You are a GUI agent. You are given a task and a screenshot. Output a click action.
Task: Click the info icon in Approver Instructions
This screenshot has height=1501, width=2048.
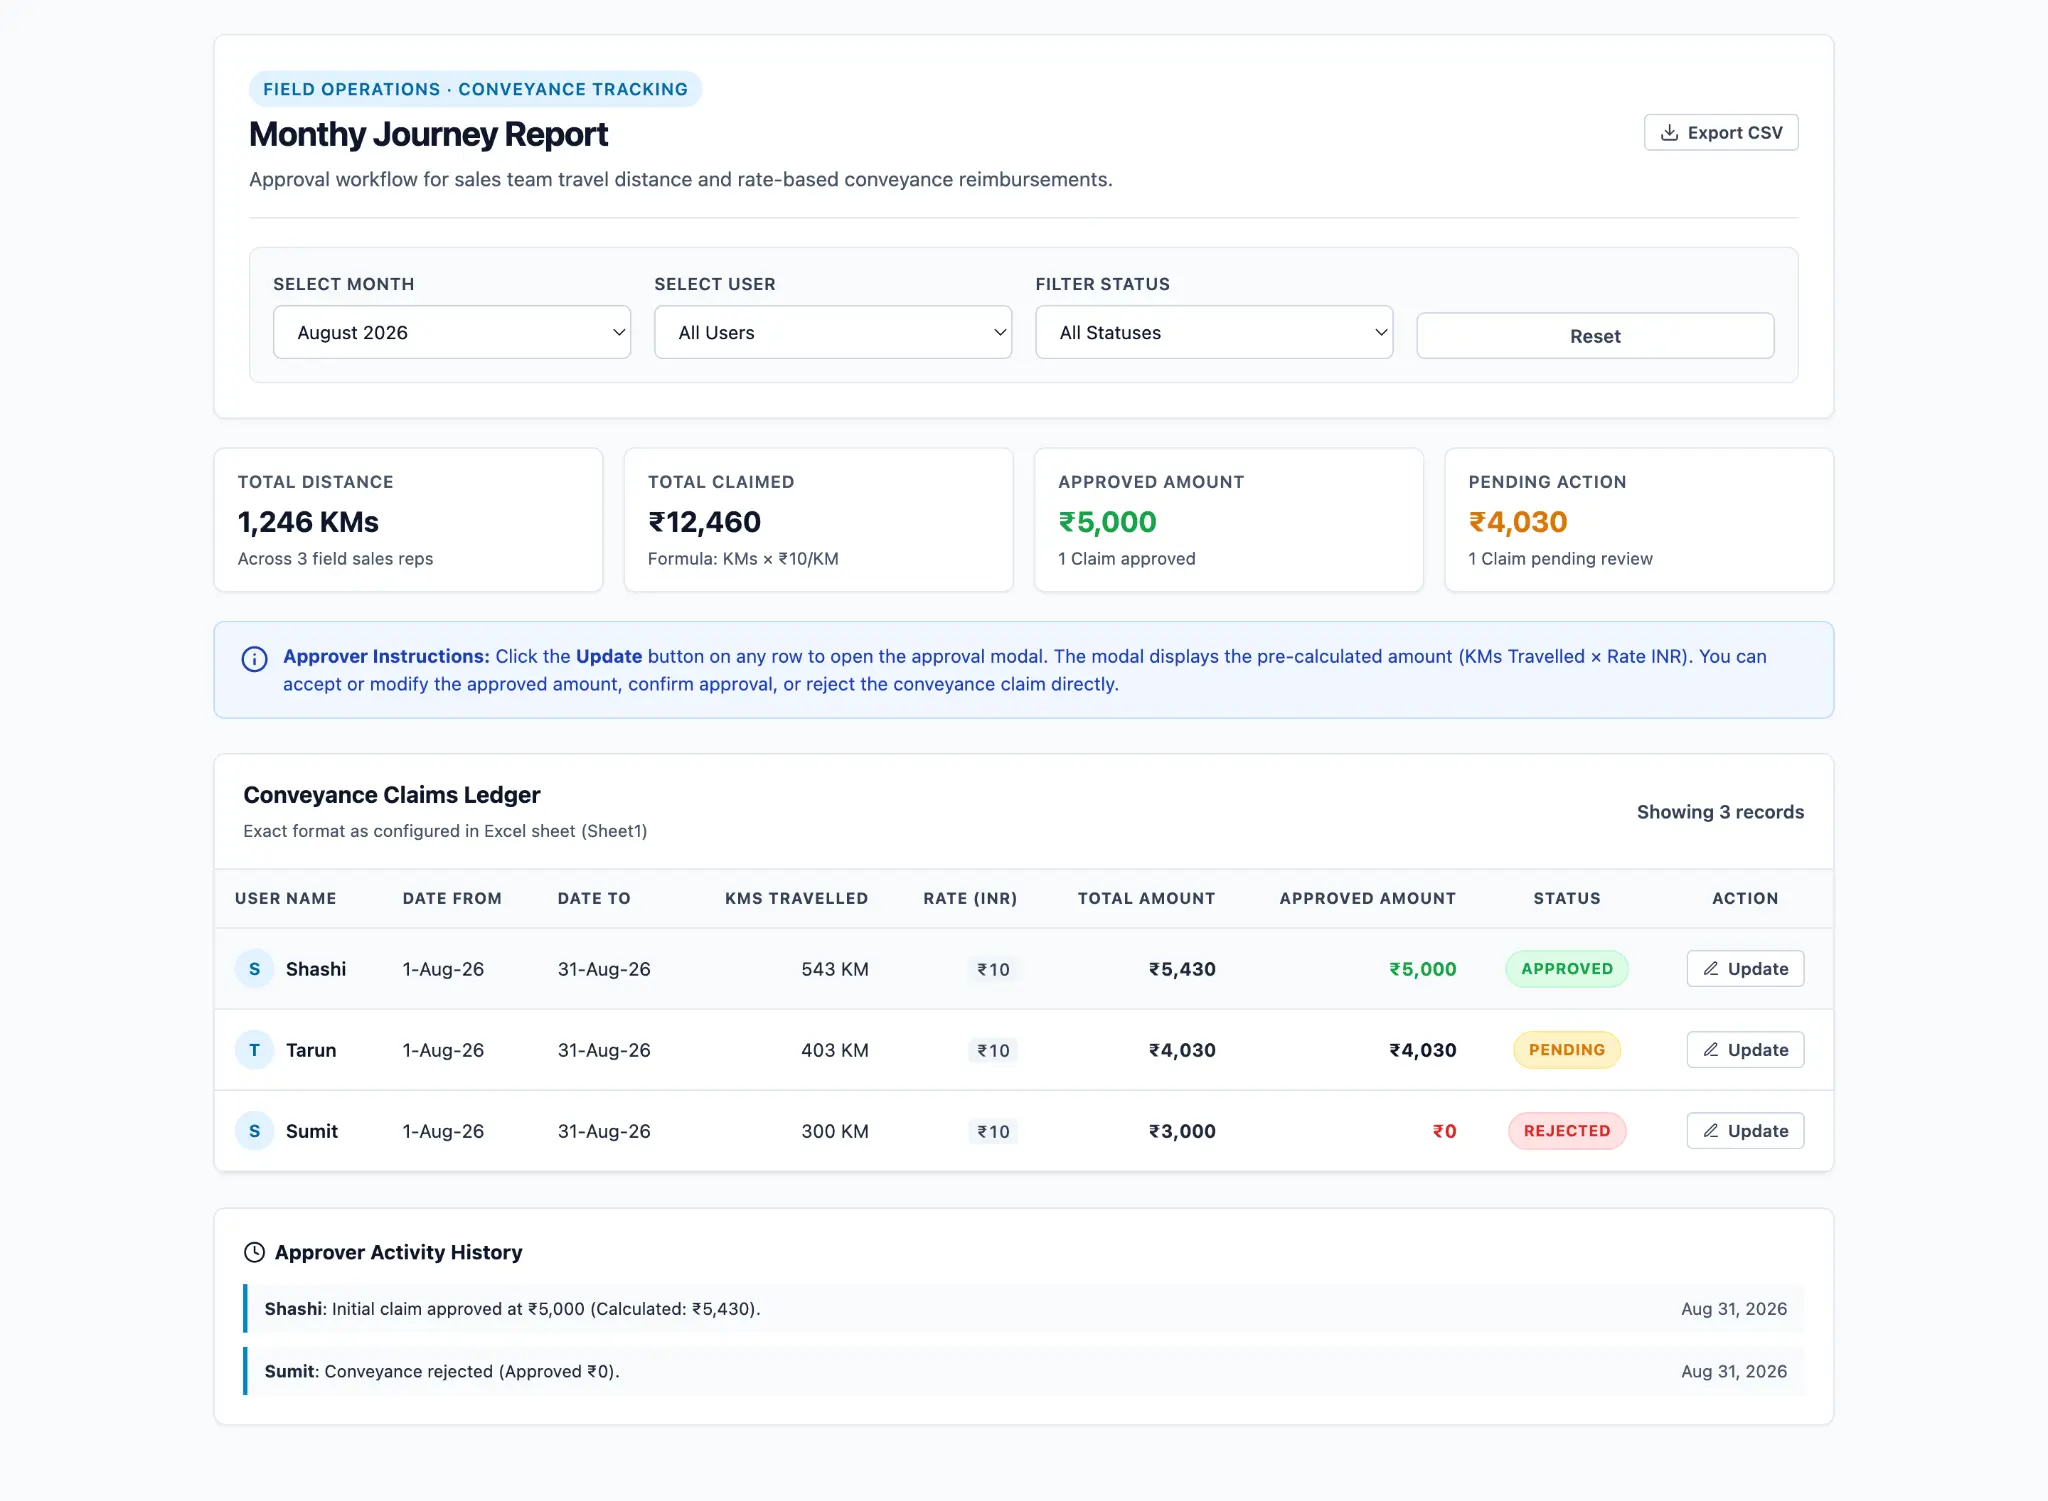pyautogui.click(x=254, y=659)
